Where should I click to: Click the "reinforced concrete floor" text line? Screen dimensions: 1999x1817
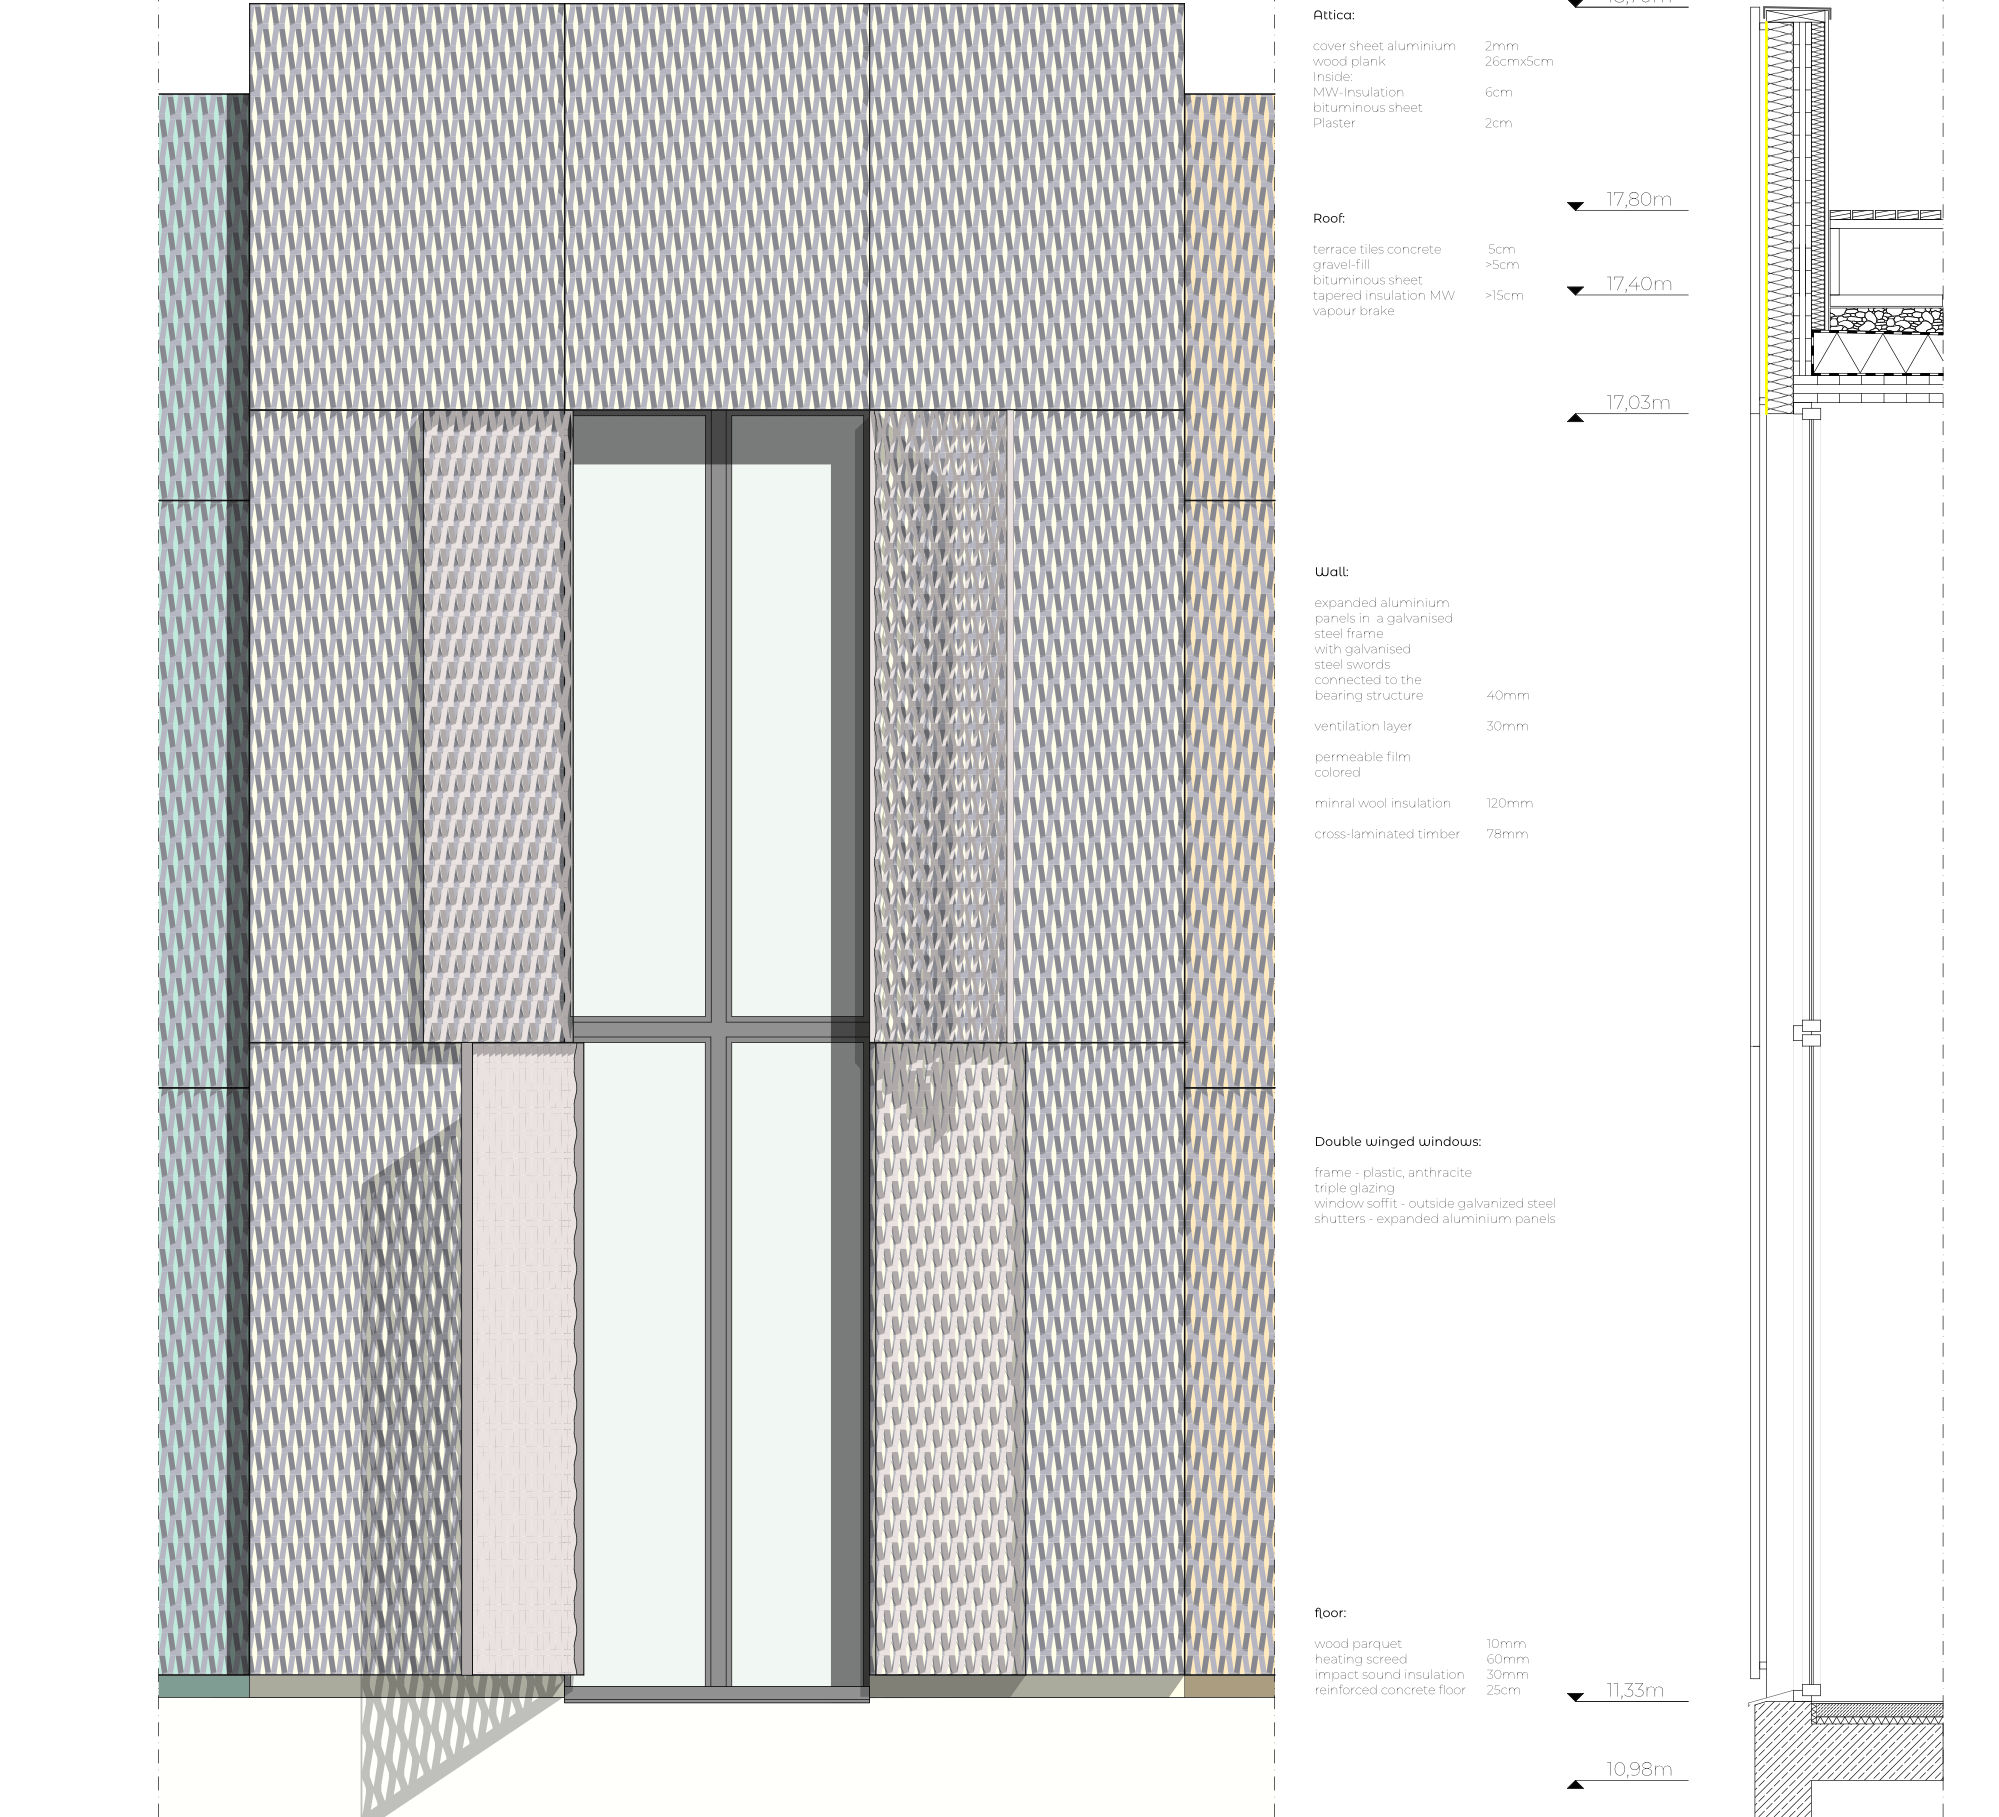pyautogui.click(x=1389, y=1690)
